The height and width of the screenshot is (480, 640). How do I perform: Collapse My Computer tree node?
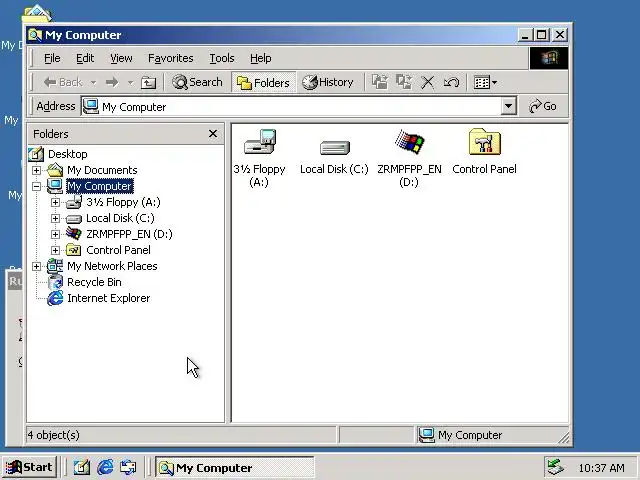(x=36, y=187)
